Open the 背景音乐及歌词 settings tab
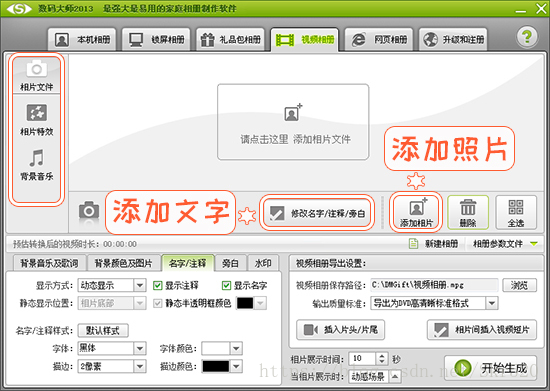Screen dimensions: 550x391 pyautogui.click(x=49, y=263)
